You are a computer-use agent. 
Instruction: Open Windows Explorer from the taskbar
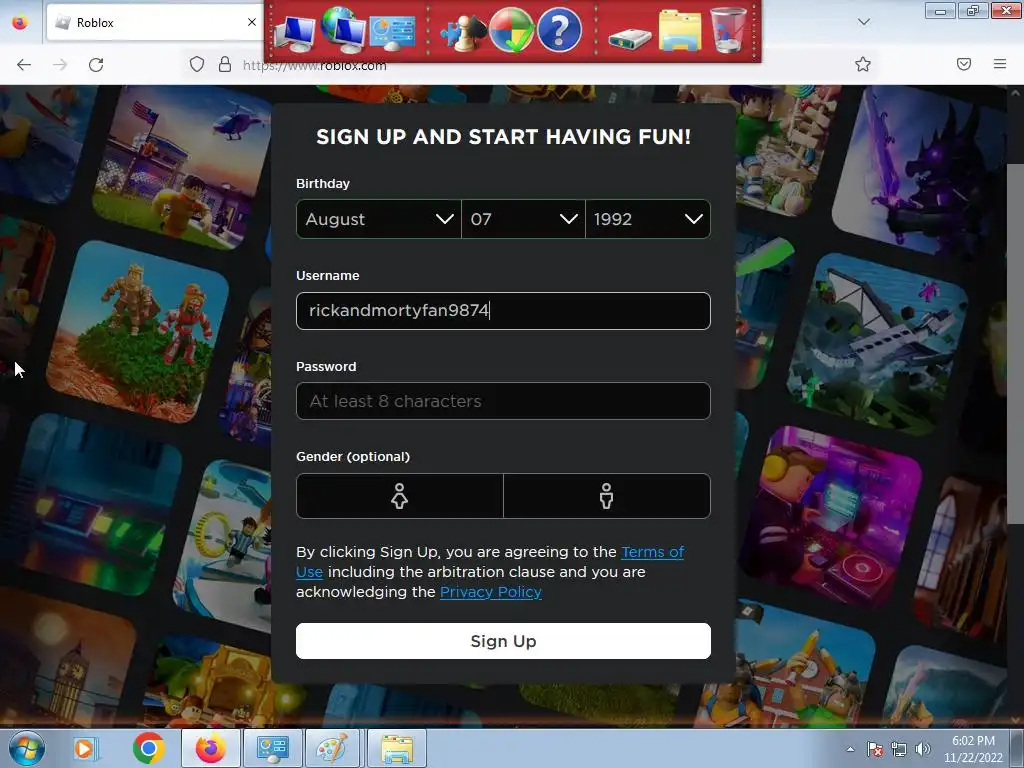point(397,748)
